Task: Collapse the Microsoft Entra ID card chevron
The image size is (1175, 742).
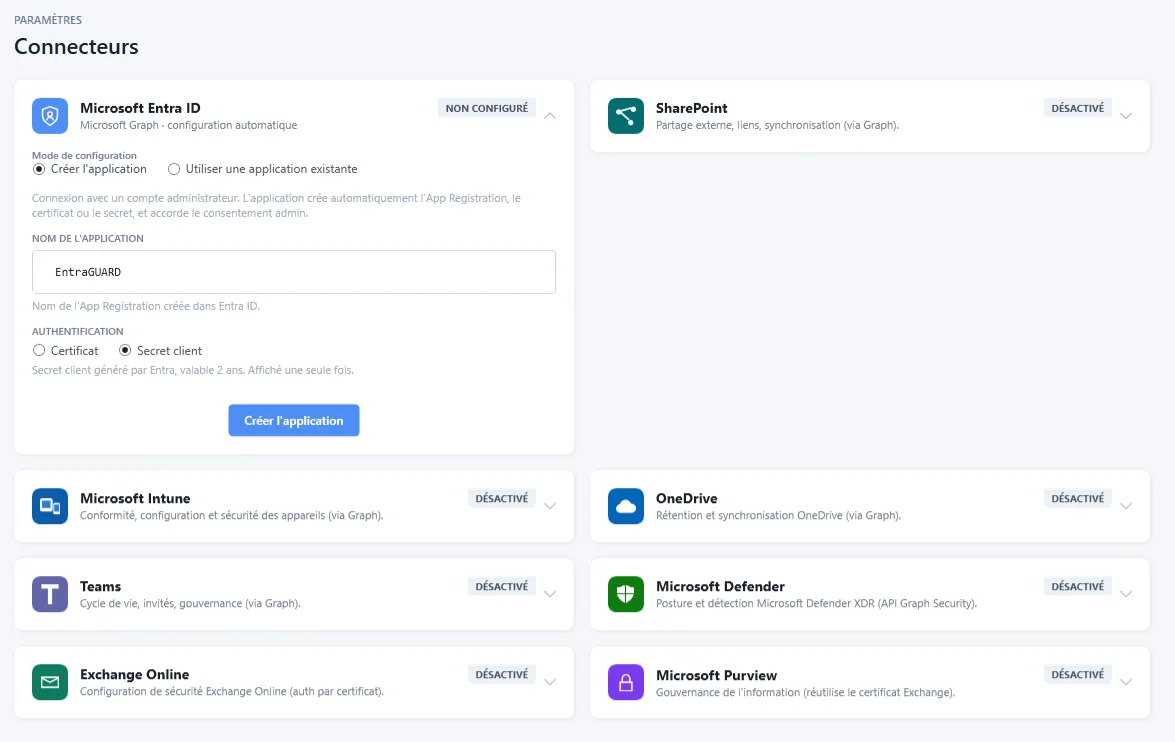Action: pos(550,116)
